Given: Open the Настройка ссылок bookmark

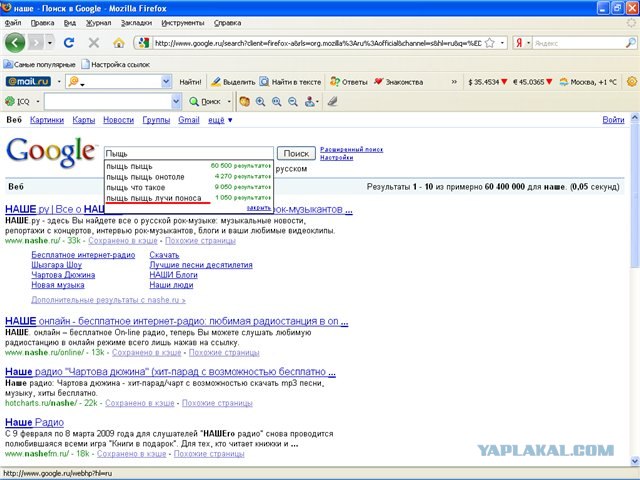Looking at the screenshot, I should (116, 64).
